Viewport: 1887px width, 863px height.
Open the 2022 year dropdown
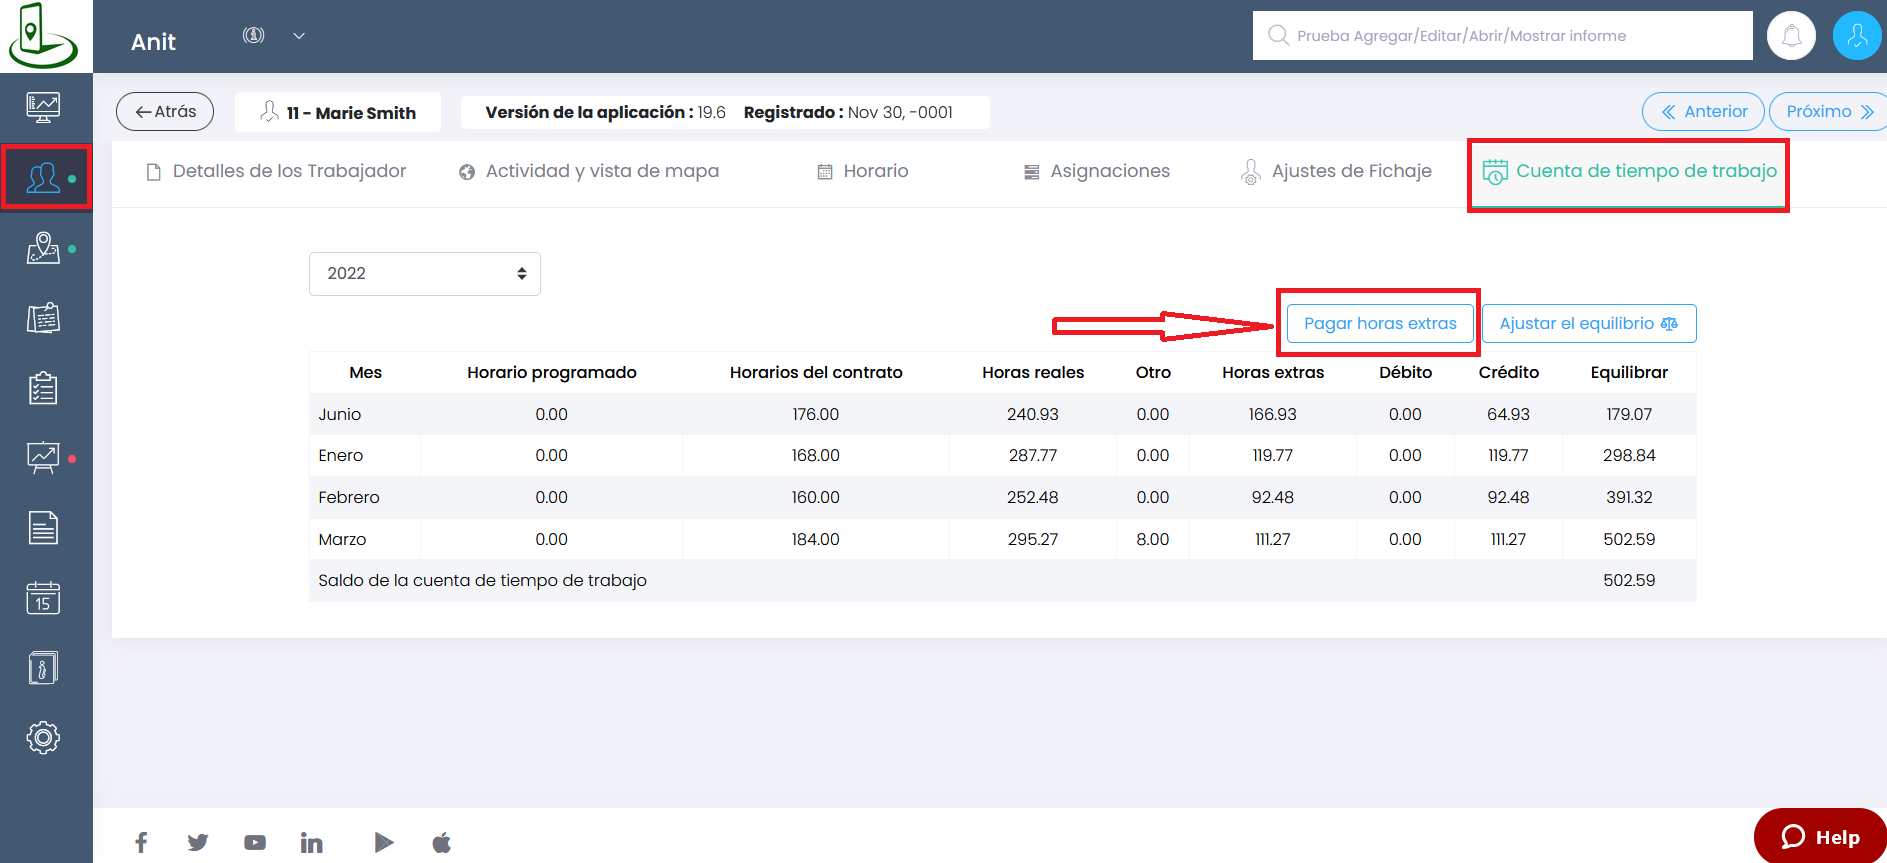coord(425,274)
